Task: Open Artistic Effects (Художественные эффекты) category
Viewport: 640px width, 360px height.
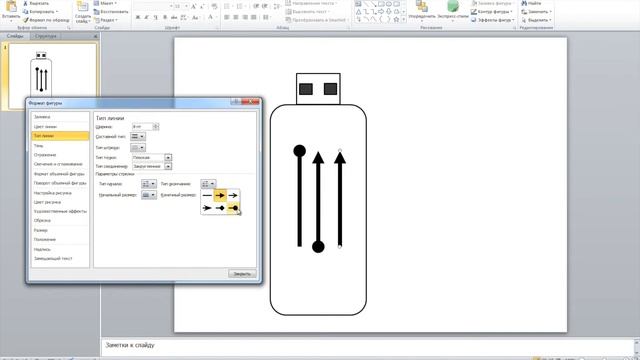Action: pyautogui.click(x=60, y=211)
